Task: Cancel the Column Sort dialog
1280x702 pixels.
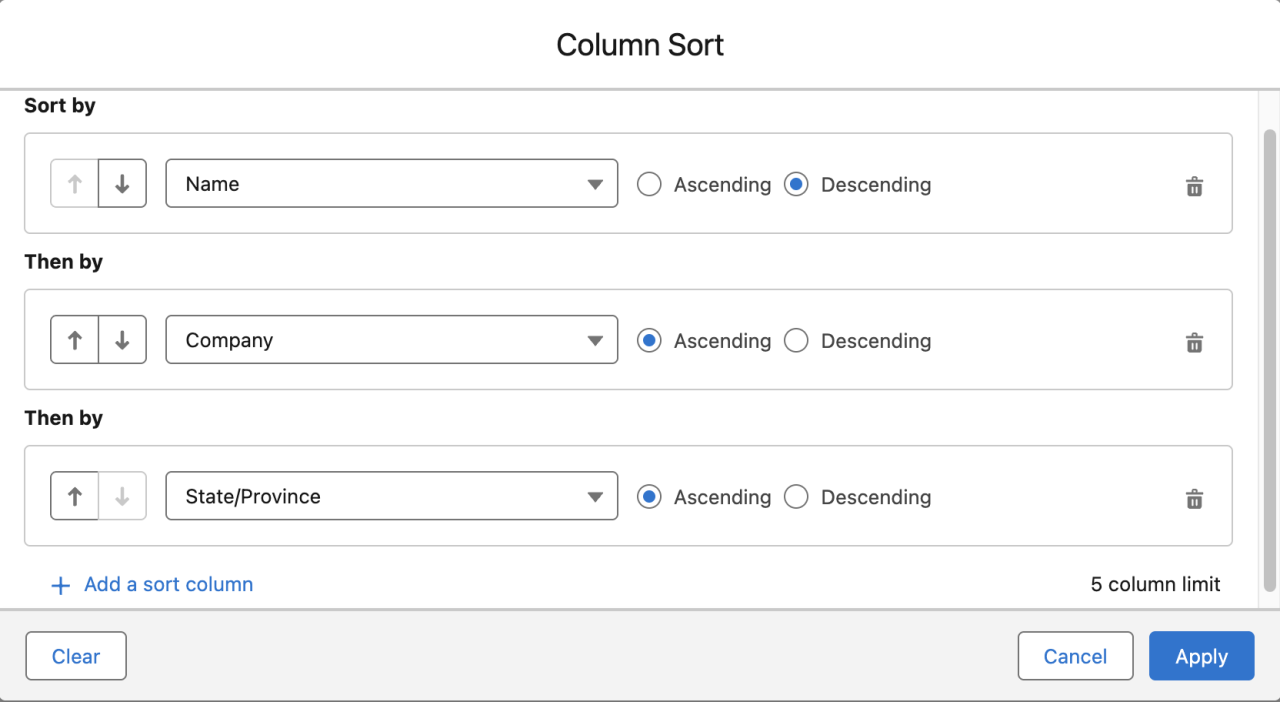Action: 1075,656
